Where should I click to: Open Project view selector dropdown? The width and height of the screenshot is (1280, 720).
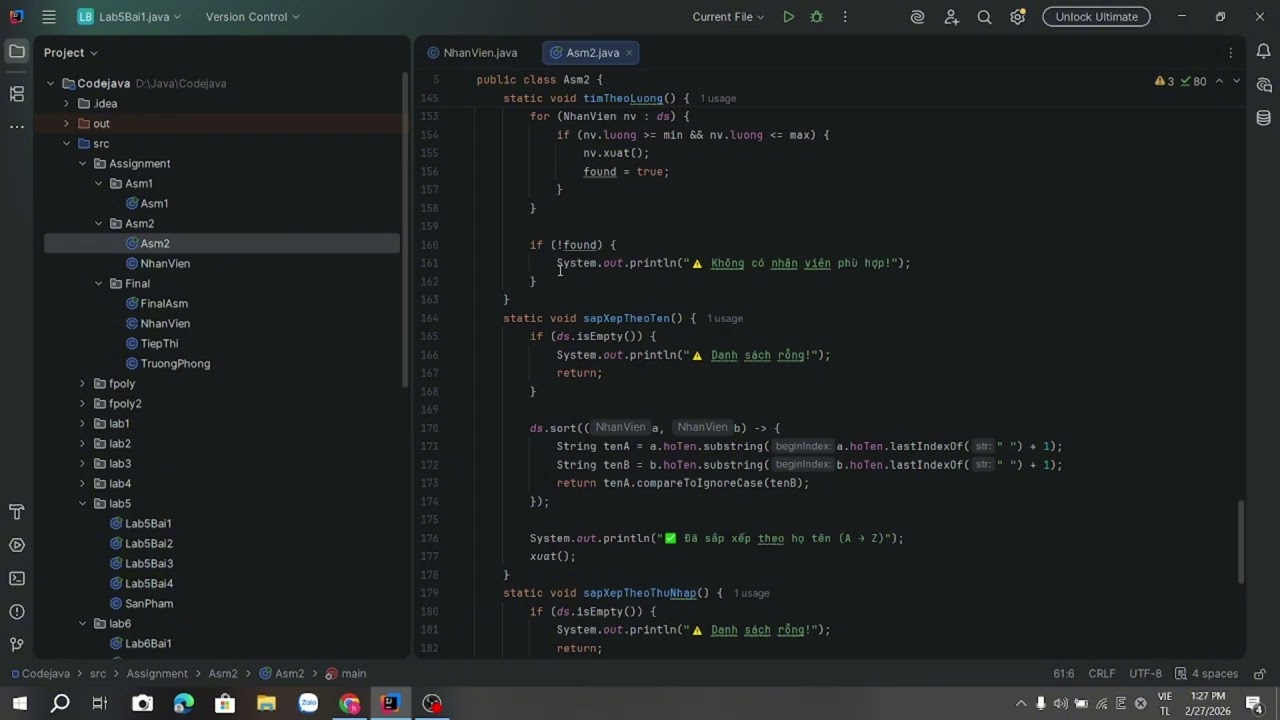coord(71,52)
